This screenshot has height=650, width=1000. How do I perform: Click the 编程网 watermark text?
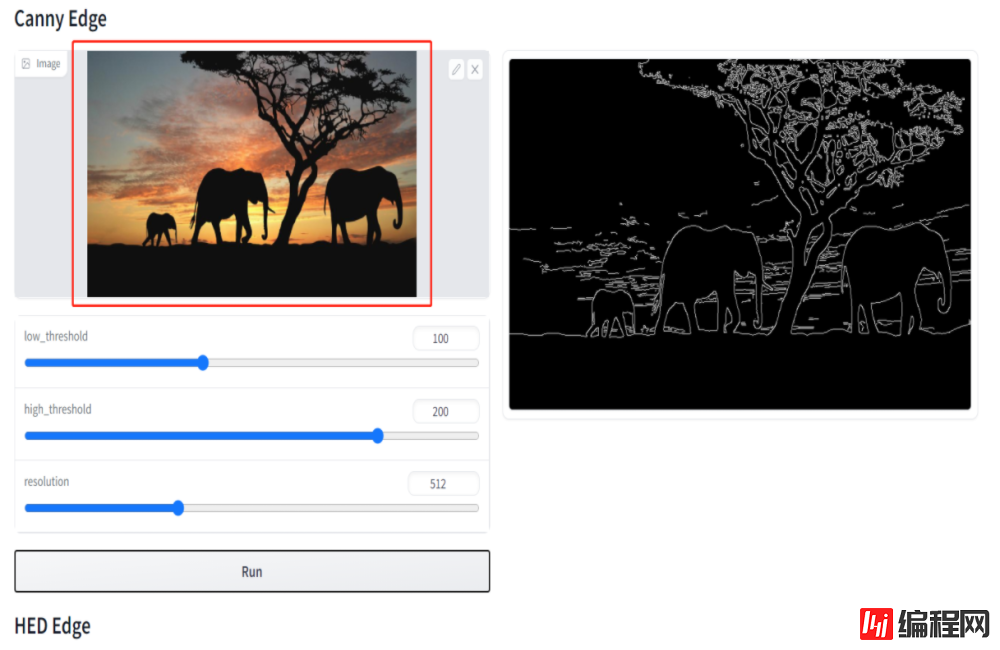pos(943,624)
